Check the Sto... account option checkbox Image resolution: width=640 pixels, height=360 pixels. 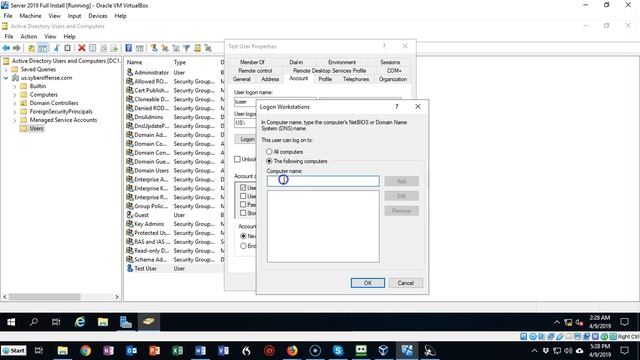coord(243,213)
